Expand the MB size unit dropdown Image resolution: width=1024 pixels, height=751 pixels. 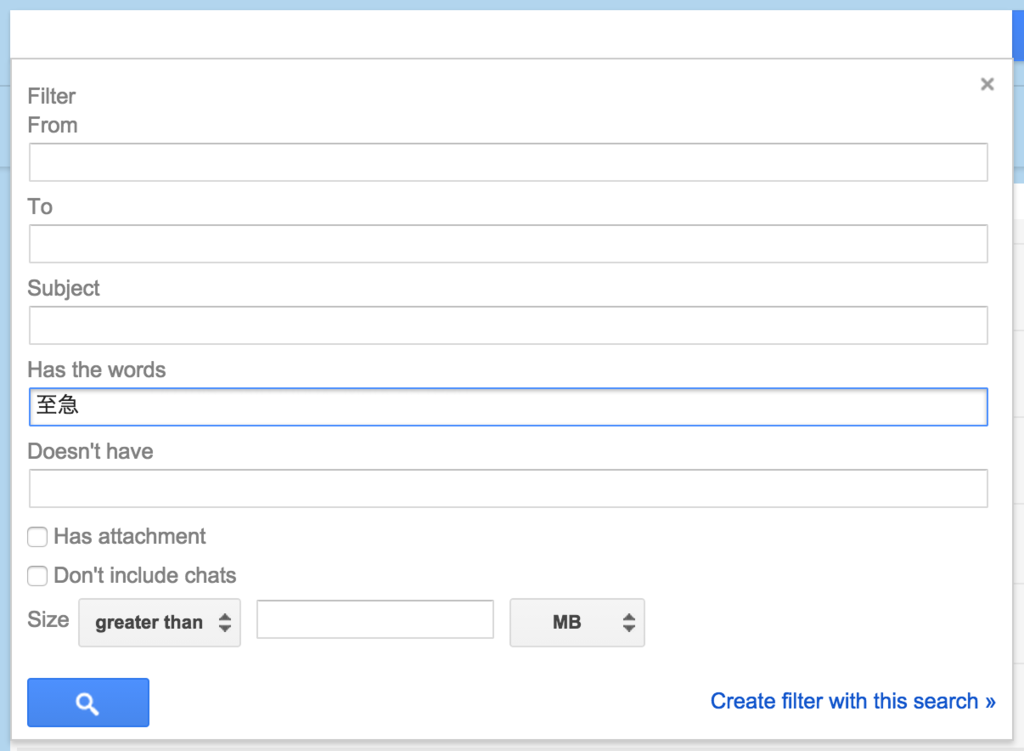click(x=577, y=622)
